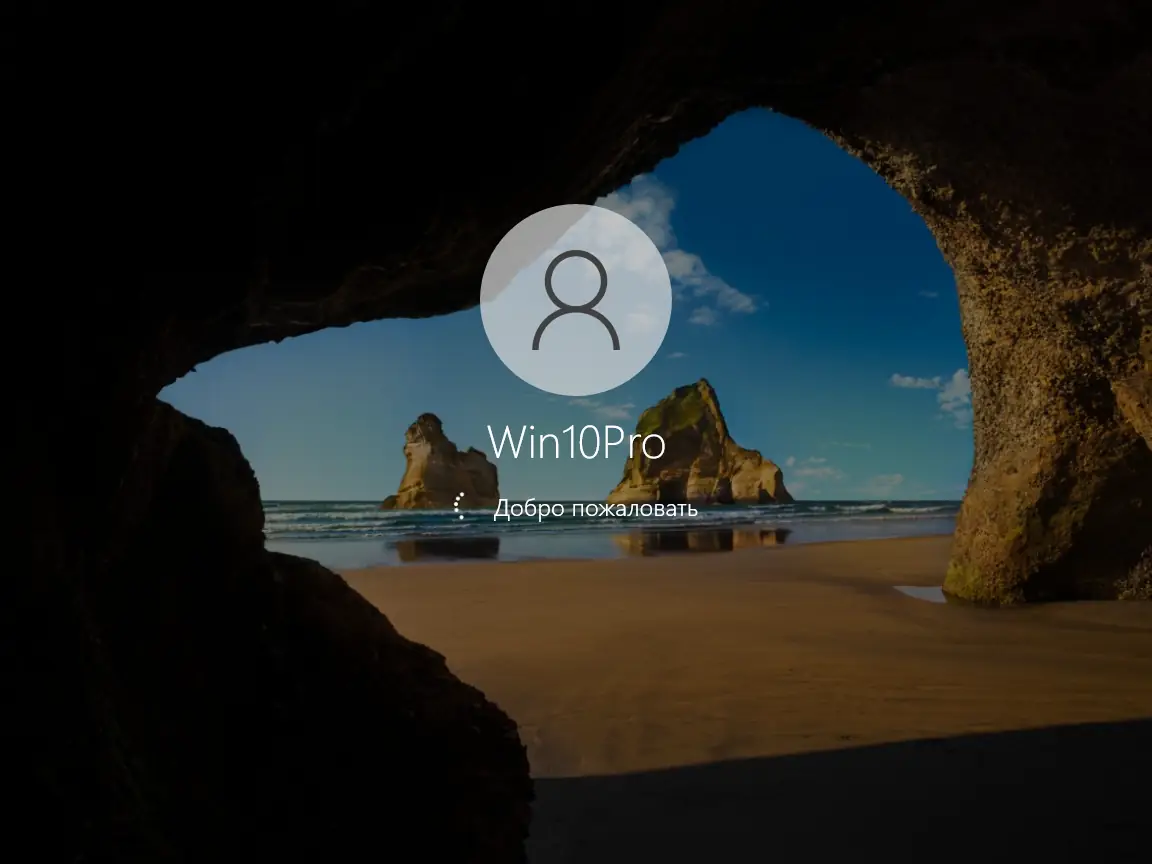
Task: Click below the welcome text area
Action: tap(576, 560)
